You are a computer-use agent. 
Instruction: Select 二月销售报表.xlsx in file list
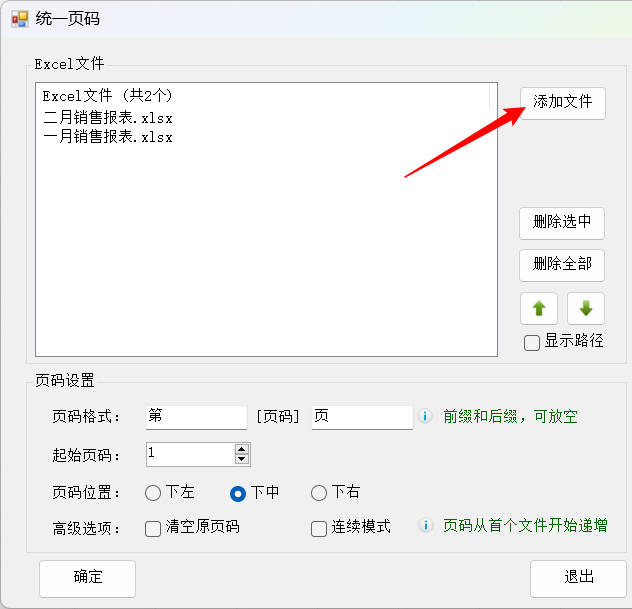coord(108,117)
